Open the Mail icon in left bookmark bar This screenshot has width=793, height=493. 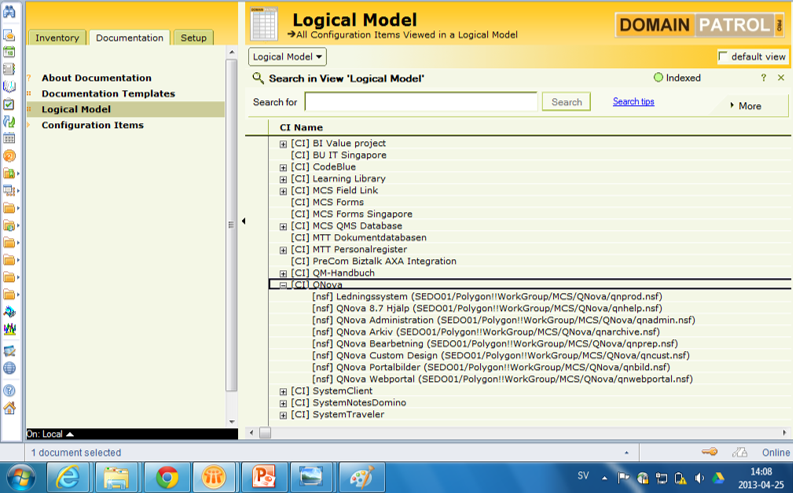9,35
